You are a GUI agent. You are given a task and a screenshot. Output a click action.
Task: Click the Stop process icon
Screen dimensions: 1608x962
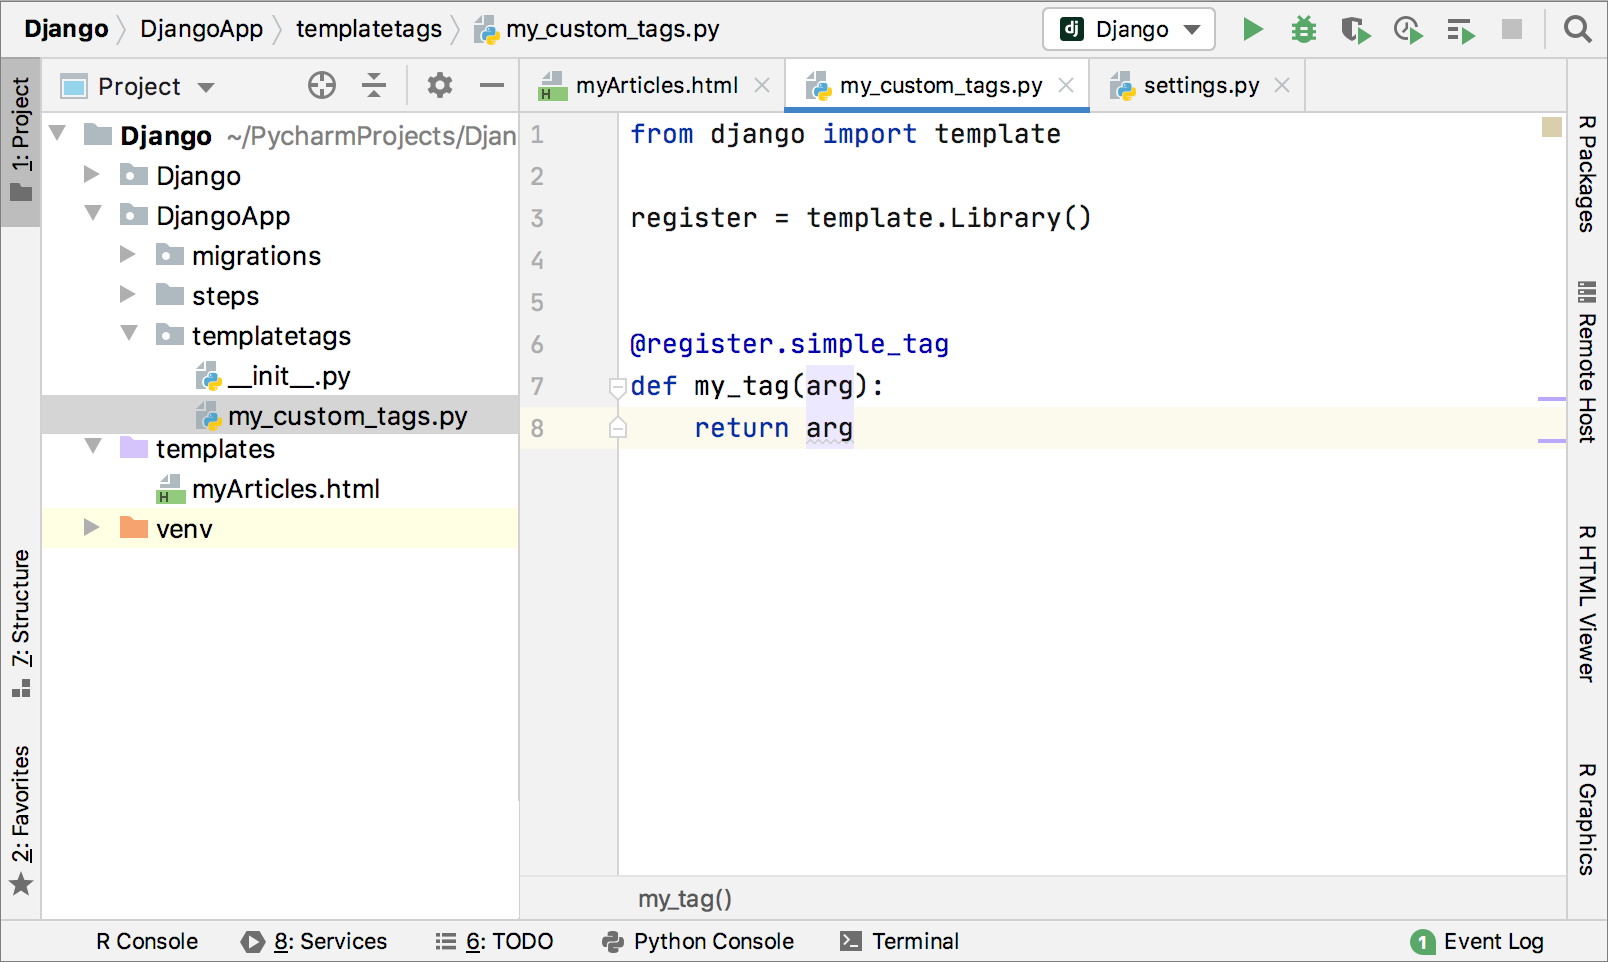click(1512, 30)
